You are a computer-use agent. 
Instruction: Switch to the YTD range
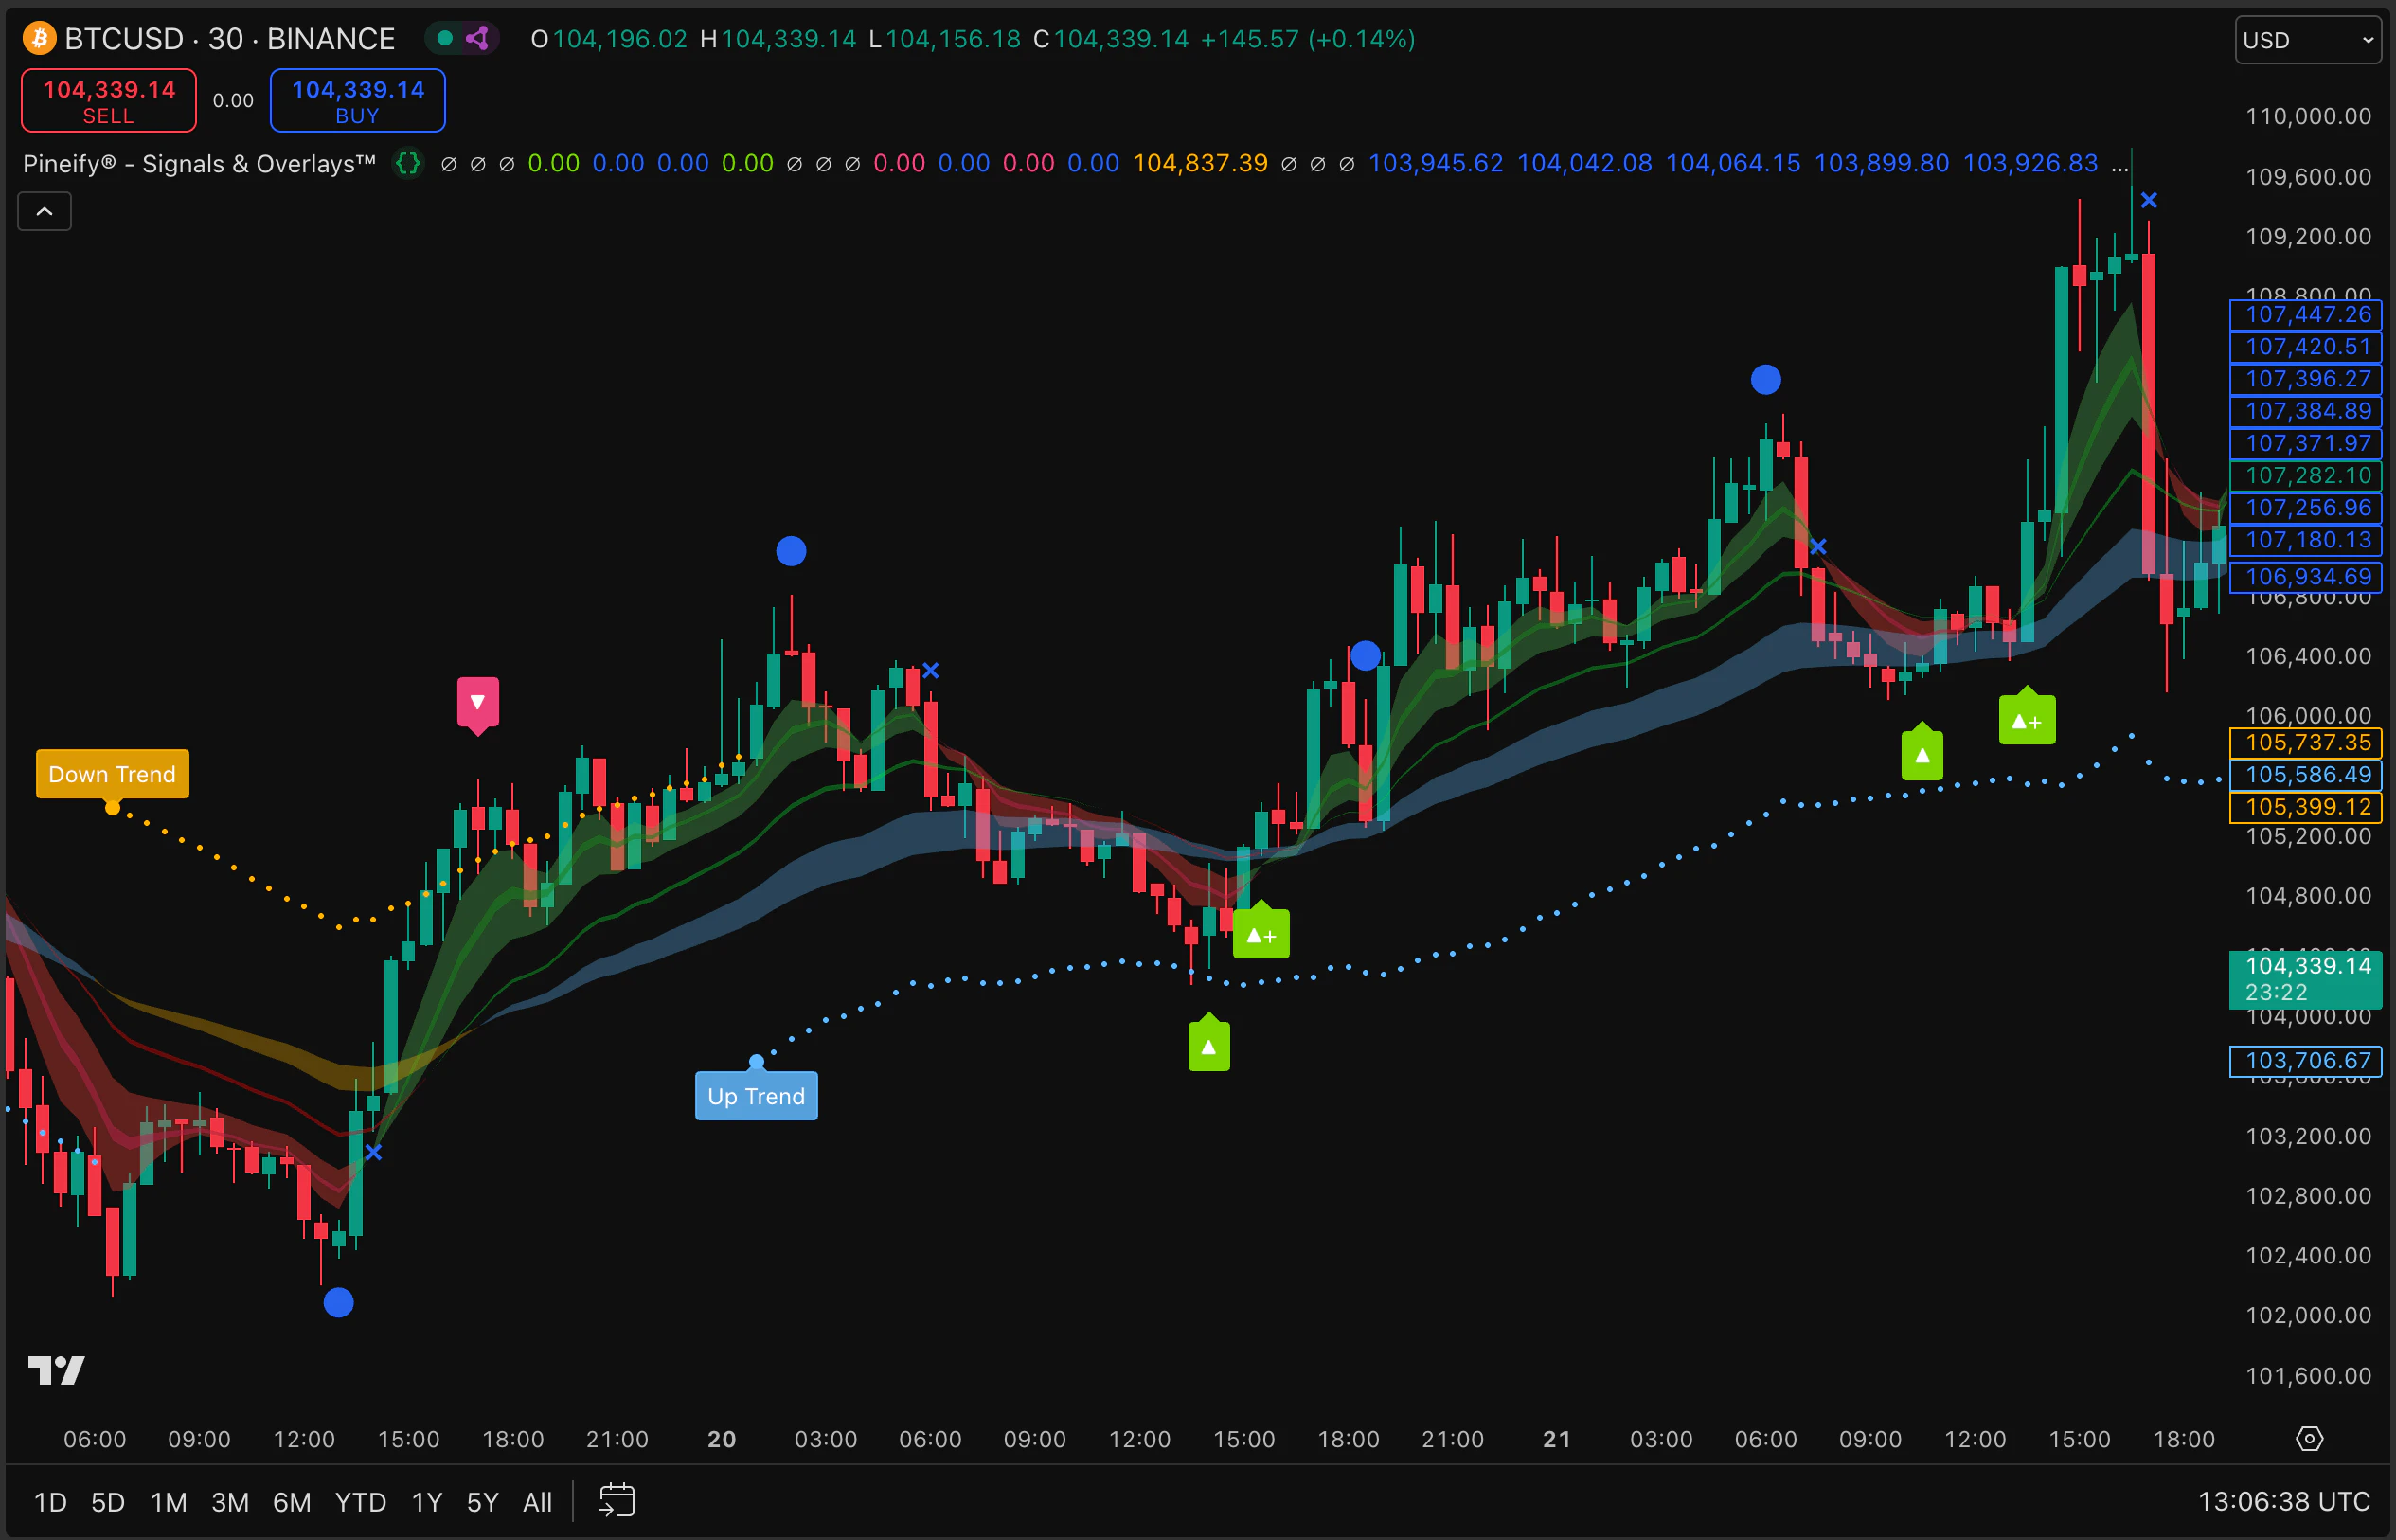(360, 1502)
